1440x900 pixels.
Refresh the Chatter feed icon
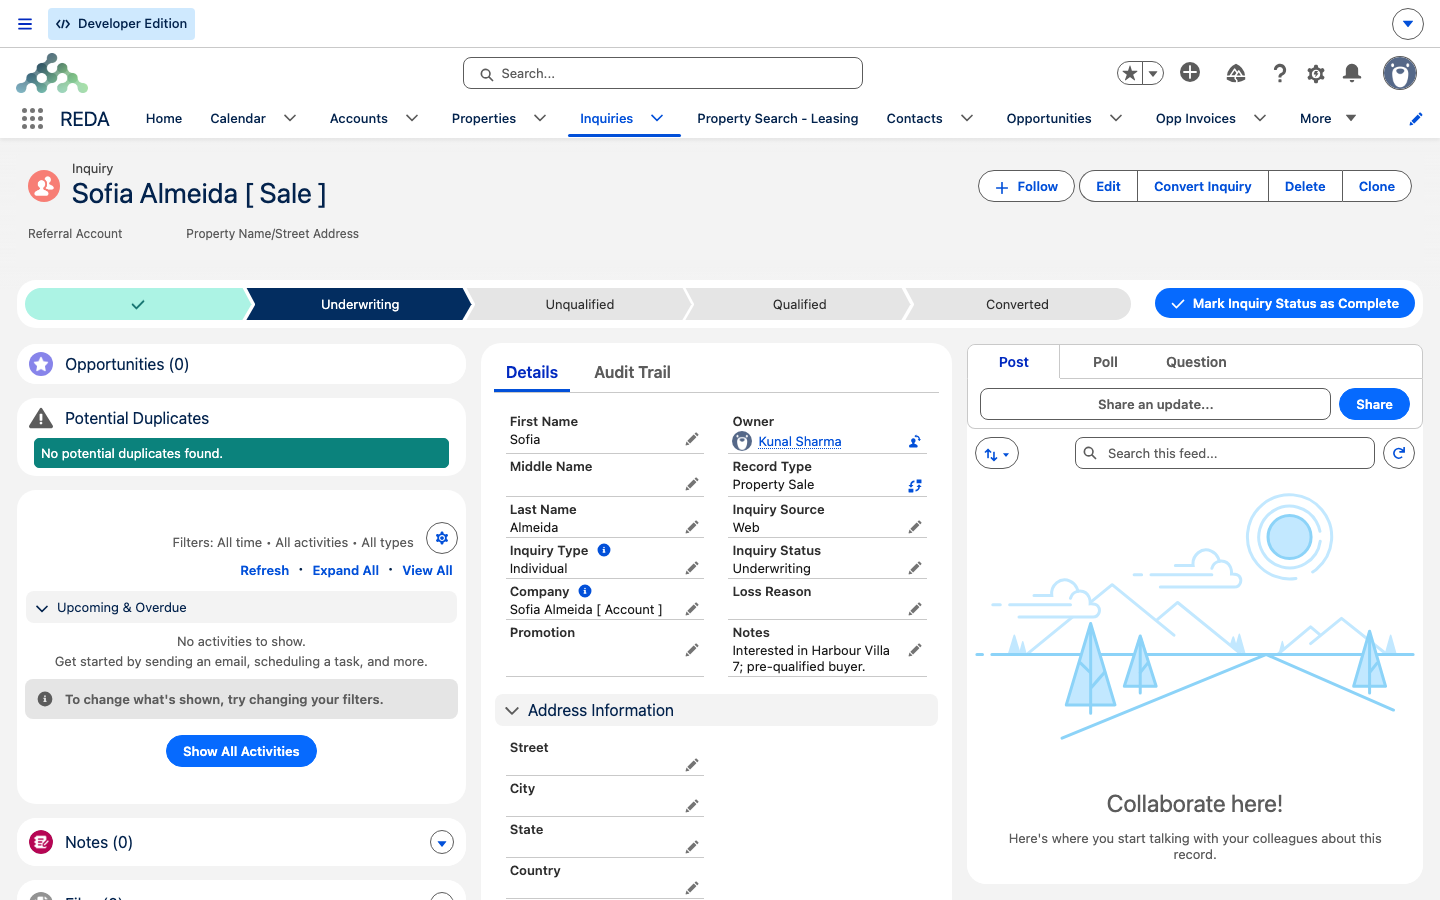click(1399, 453)
